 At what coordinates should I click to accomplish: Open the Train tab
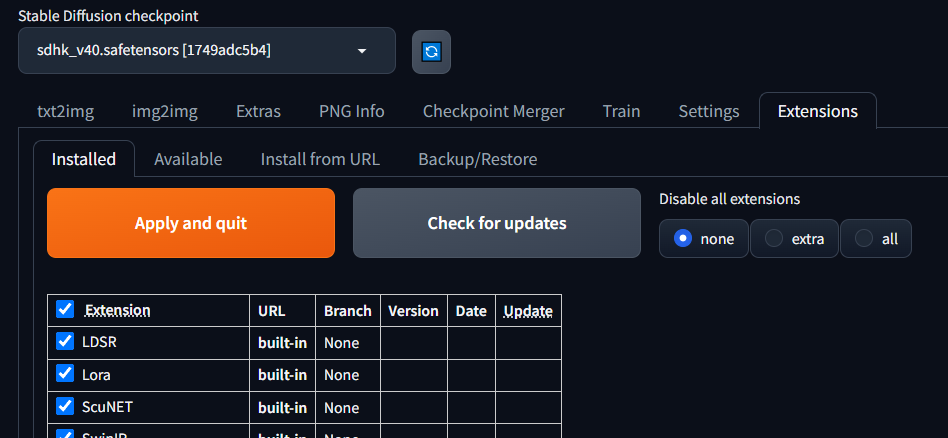pyautogui.click(x=621, y=111)
